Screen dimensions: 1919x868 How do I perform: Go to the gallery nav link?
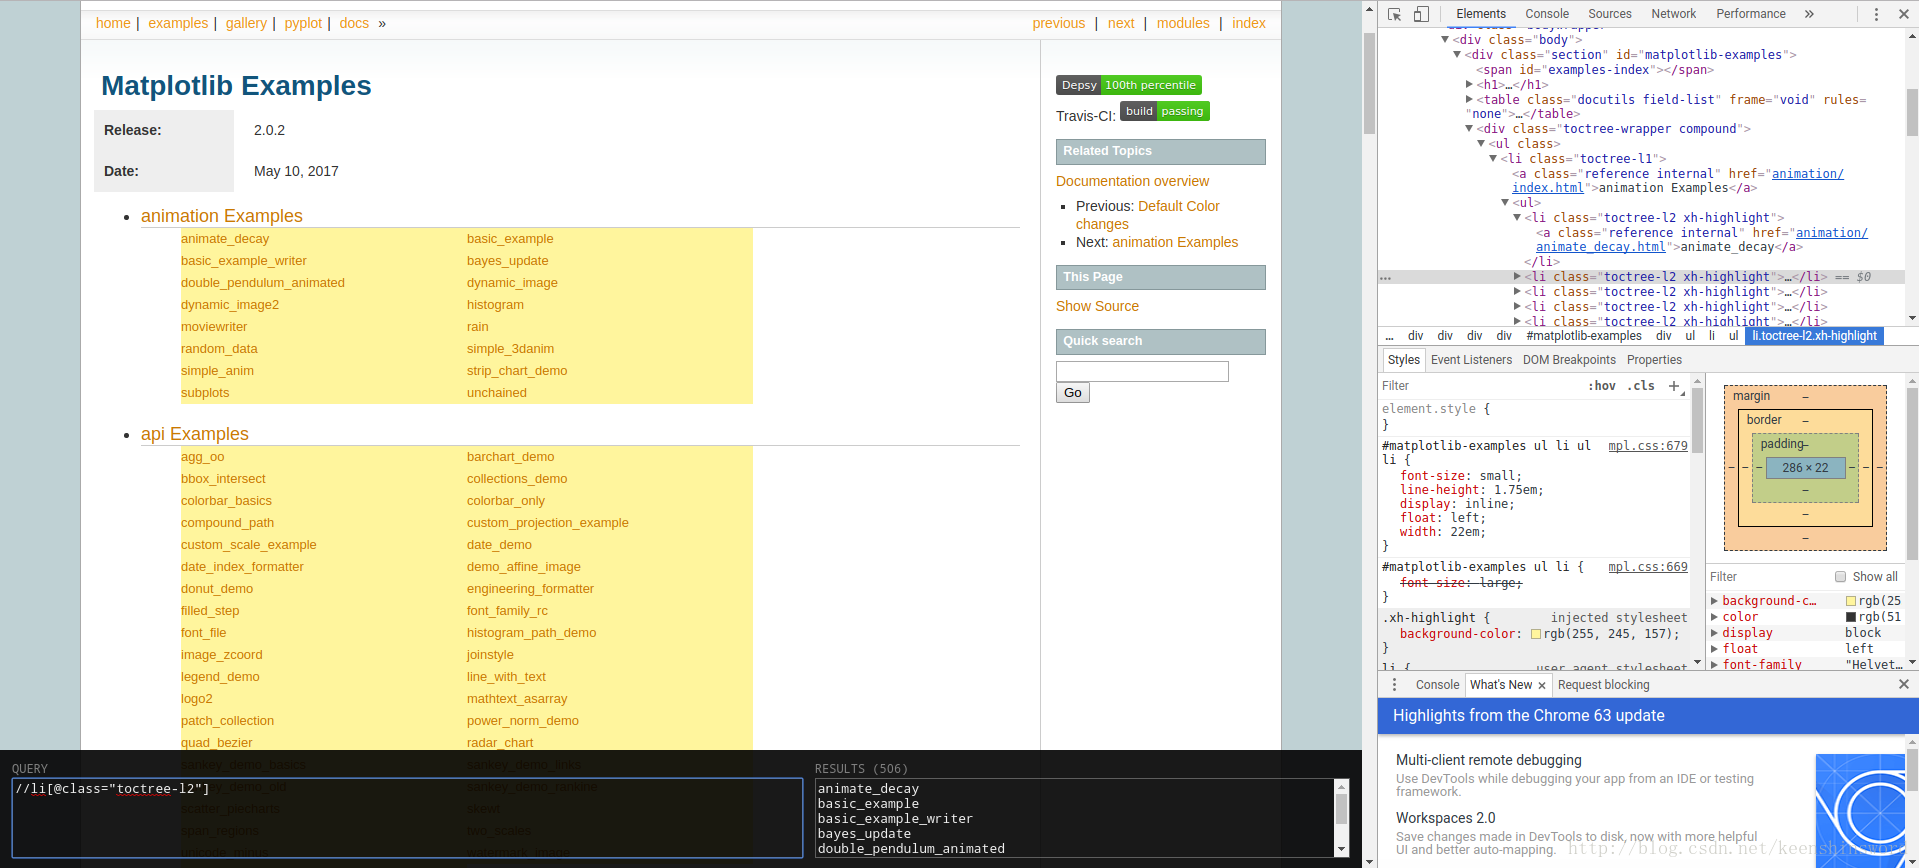tap(246, 23)
